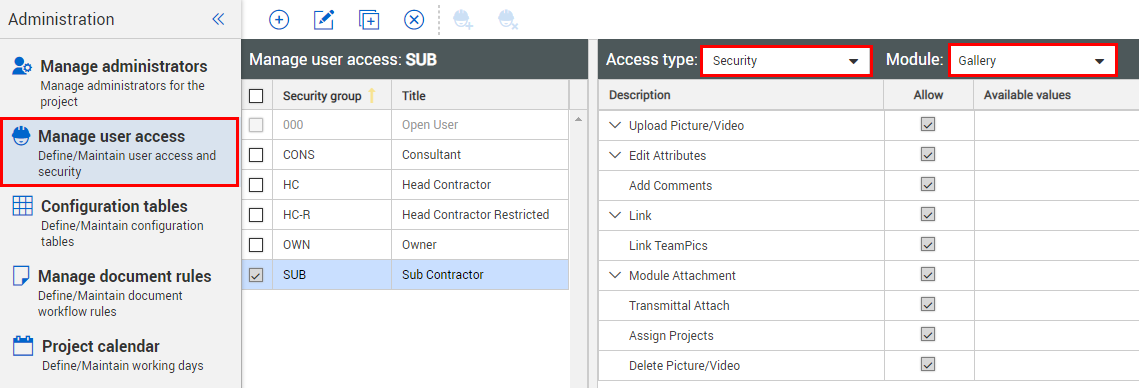This screenshot has width=1139, height=388.
Task: Click the Assign Projects description text
Action: [671, 336]
